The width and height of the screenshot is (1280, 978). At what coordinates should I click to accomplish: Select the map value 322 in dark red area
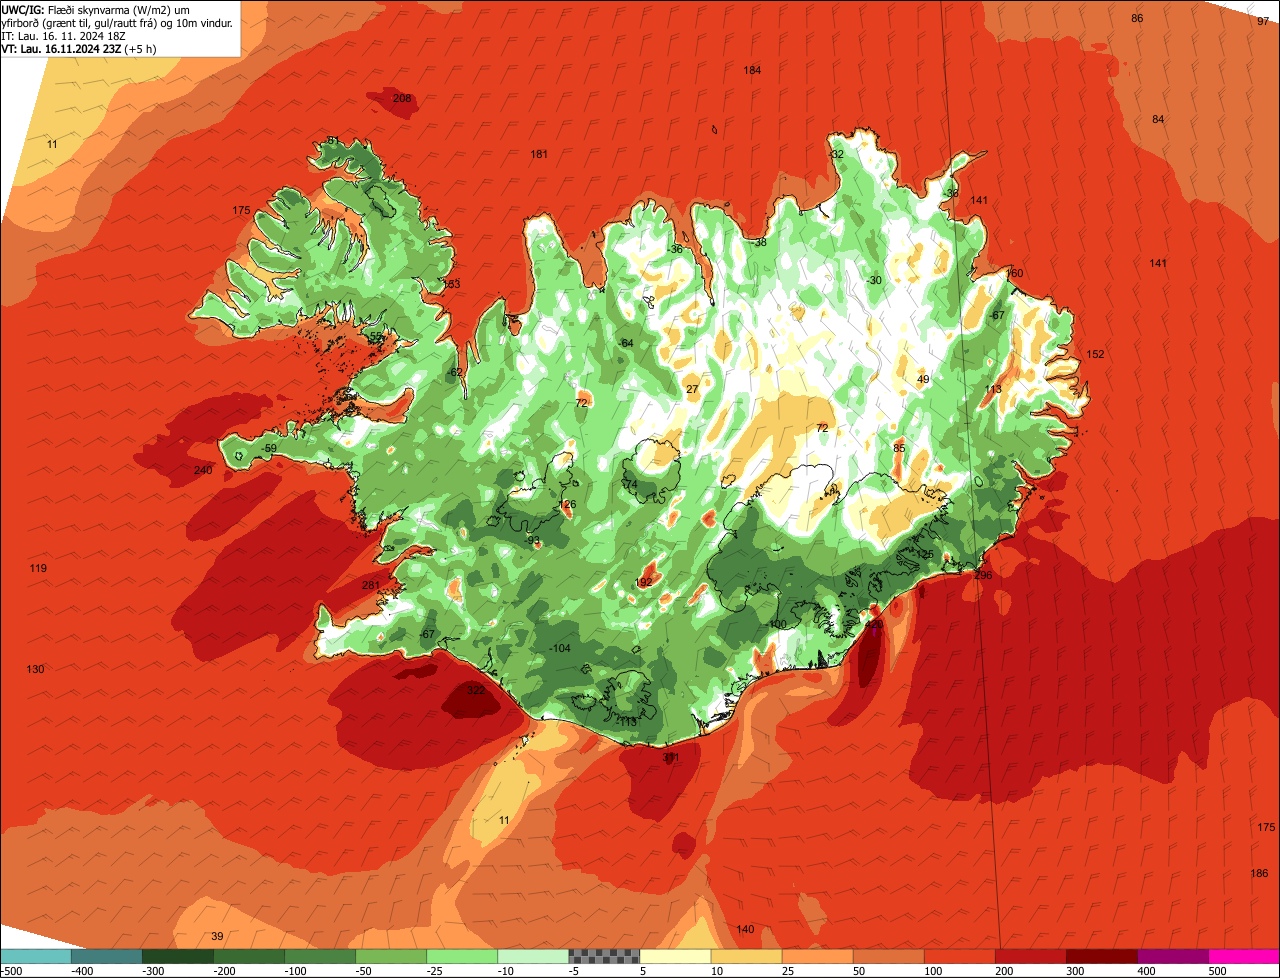[476, 690]
